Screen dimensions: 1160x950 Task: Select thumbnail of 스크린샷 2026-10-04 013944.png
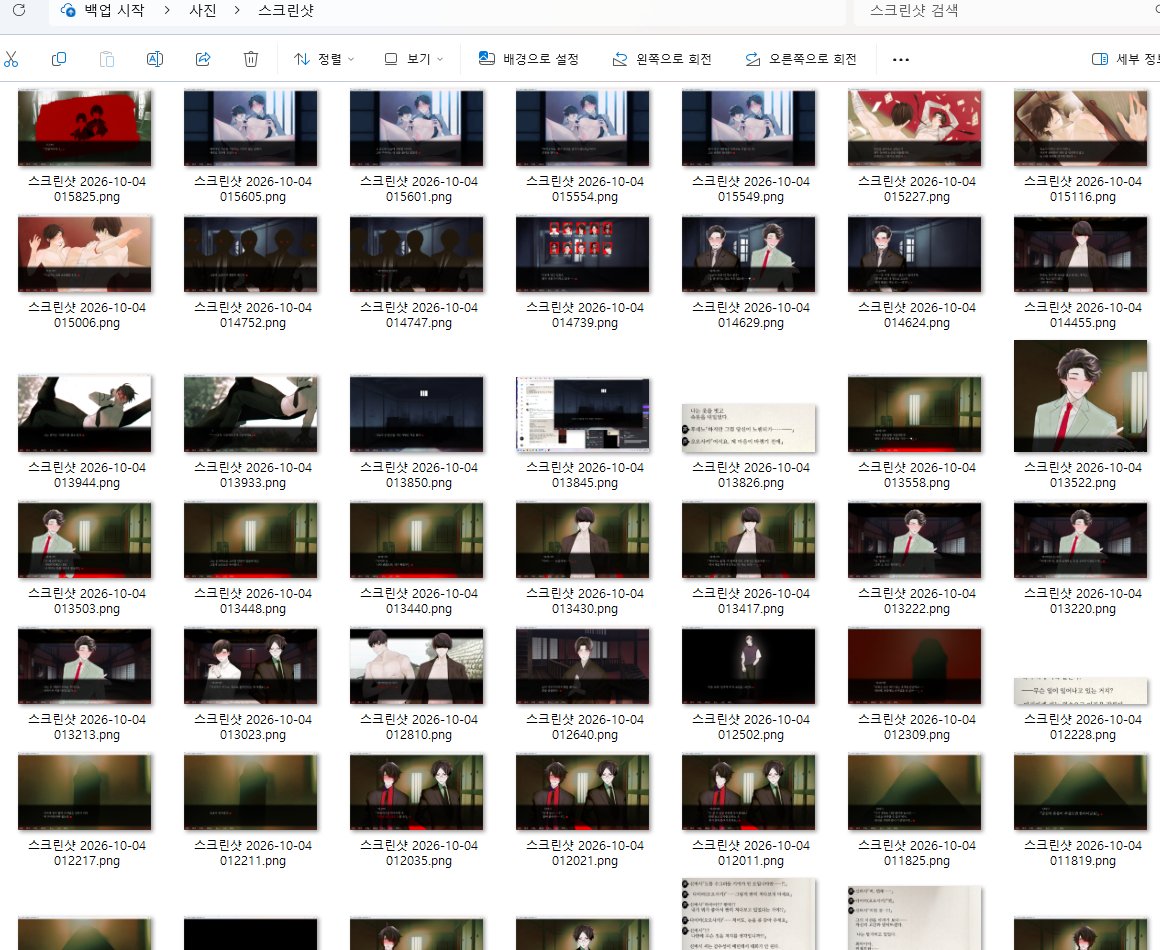[84, 414]
